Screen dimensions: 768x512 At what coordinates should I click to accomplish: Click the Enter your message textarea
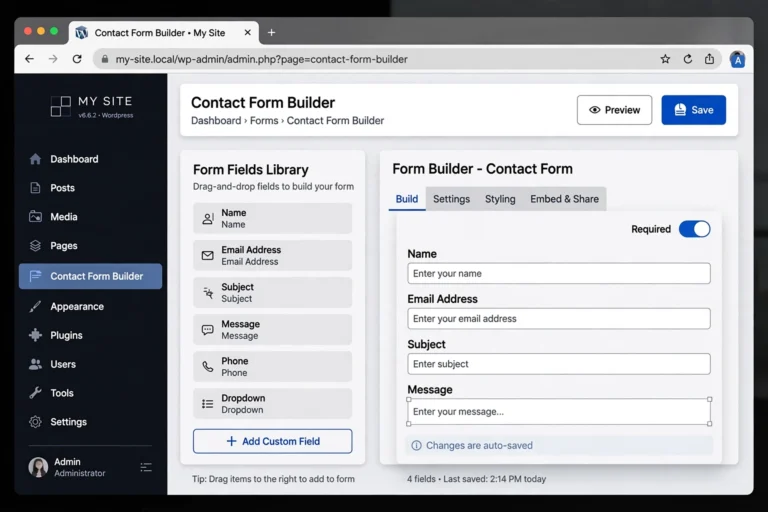point(559,412)
